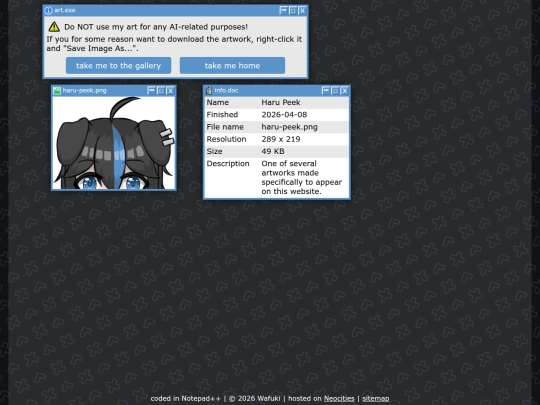Click 'Do NOT use my art' warning text
540x405 pixels.
pos(156,27)
